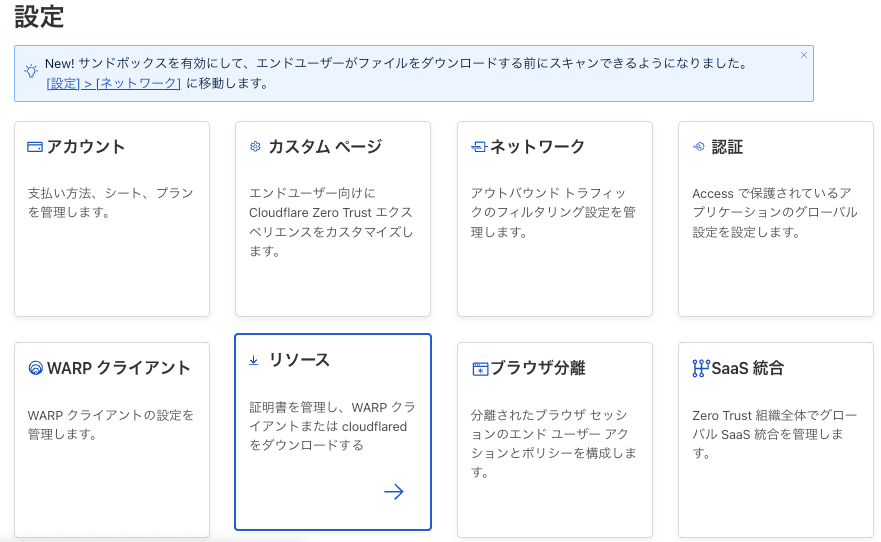Click the WARP クライアントの設定を管理します text
The image size is (881, 542).
click(x=111, y=425)
